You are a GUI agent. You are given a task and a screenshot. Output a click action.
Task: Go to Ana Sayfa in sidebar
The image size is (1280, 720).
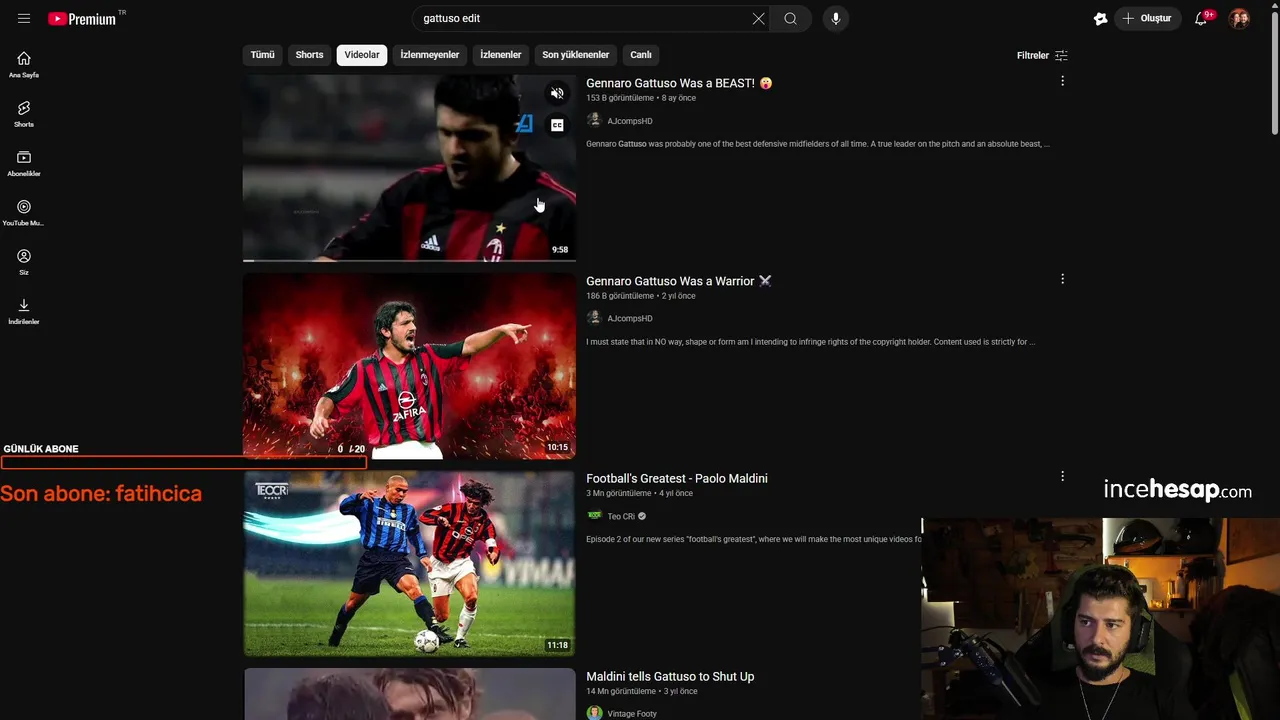coord(24,64)
